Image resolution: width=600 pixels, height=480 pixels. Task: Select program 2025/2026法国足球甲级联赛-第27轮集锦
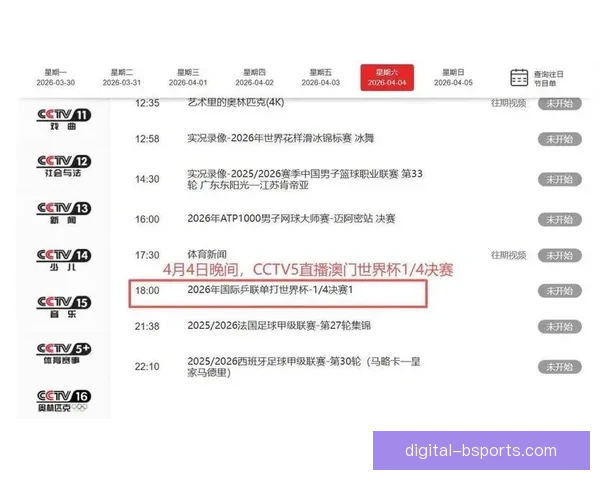279,326
